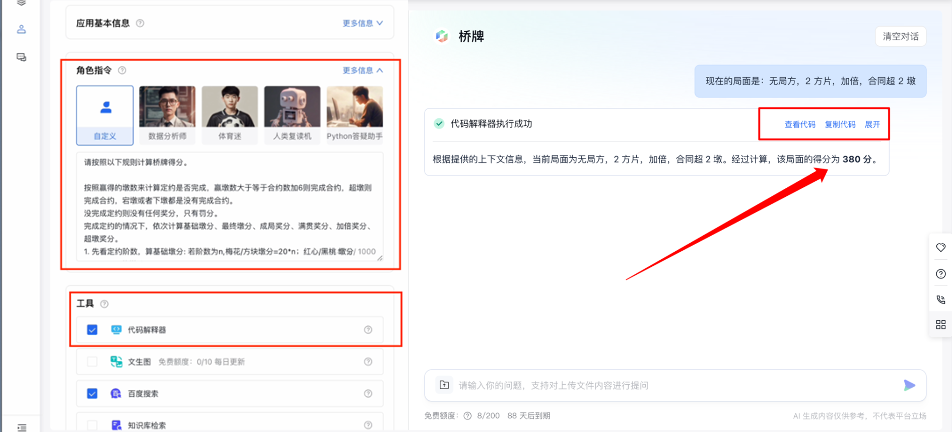Click help icon beside 应用基本信息

[140, 23]
